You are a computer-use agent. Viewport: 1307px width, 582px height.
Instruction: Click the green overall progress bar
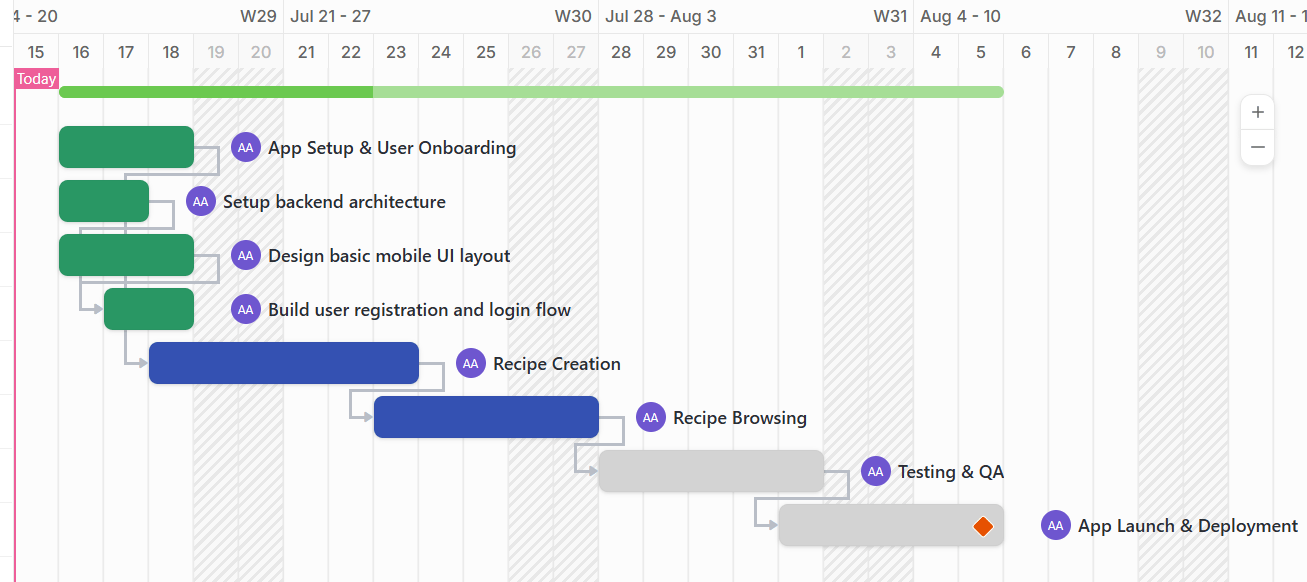tap(530, 92)
